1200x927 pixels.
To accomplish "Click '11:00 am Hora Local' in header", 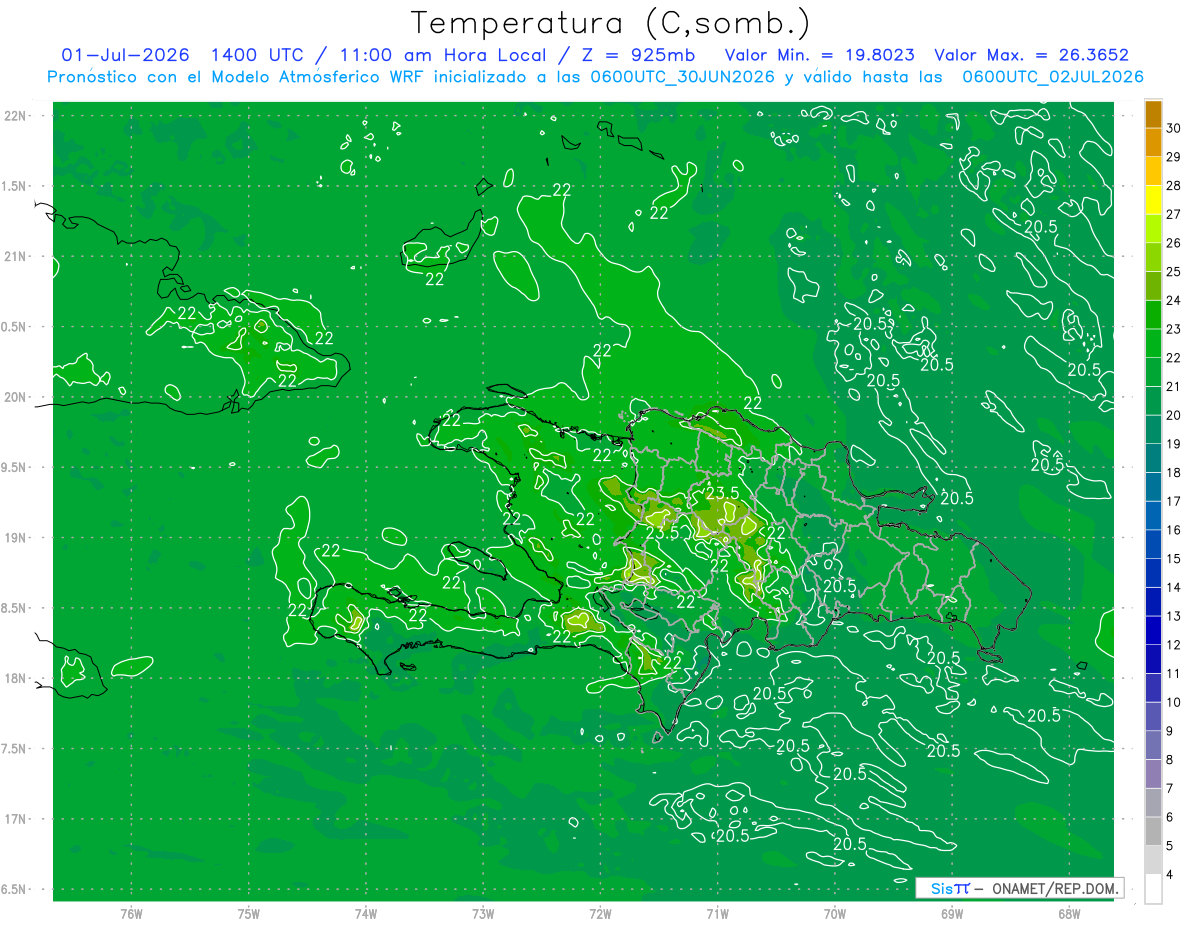I will (443, 55).
